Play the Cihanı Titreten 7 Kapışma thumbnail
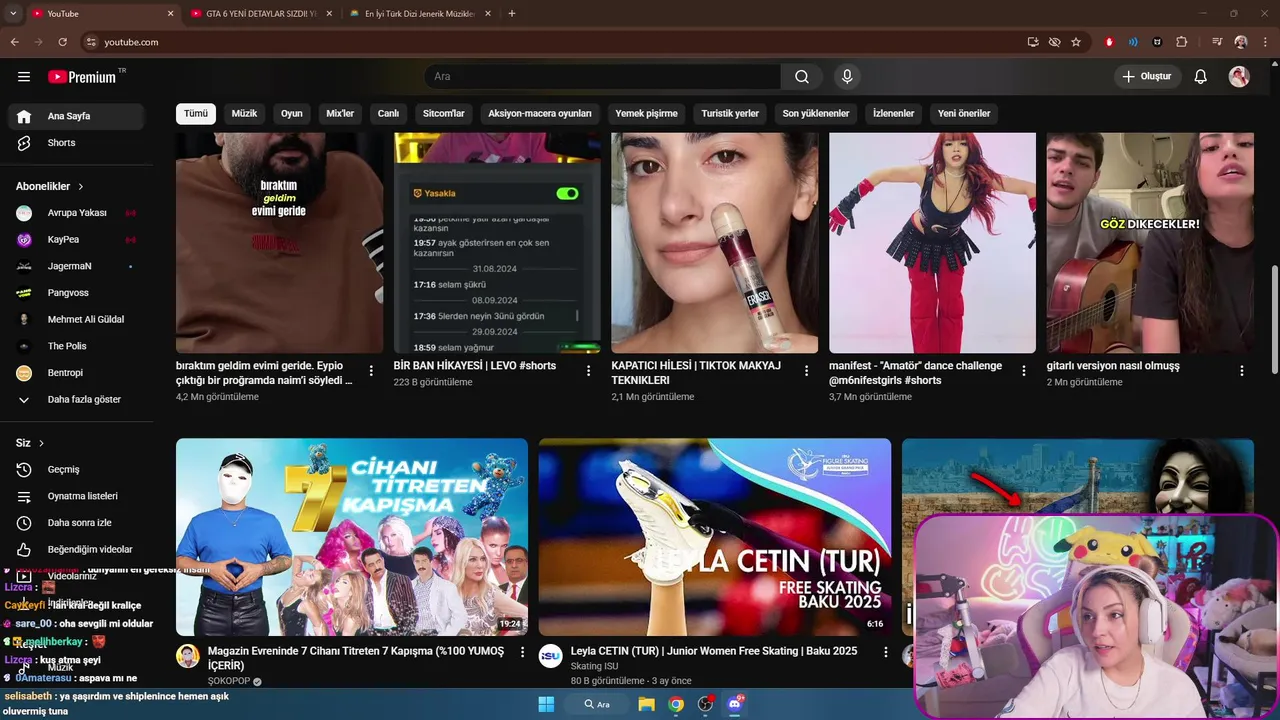Image resolution: width=1280 pixels, height=720 pixels. tap(352, 537)
